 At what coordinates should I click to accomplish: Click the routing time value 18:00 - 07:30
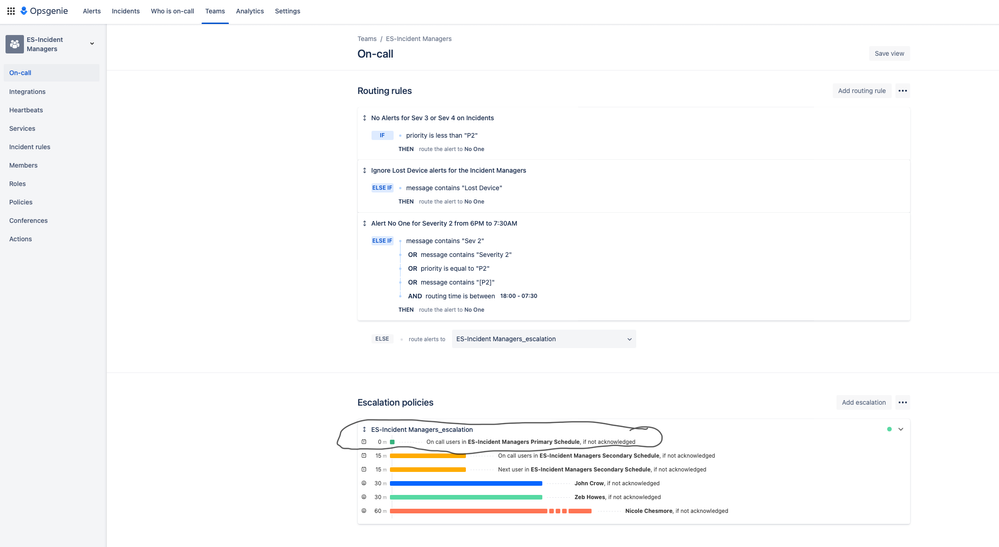coord(519,296)
